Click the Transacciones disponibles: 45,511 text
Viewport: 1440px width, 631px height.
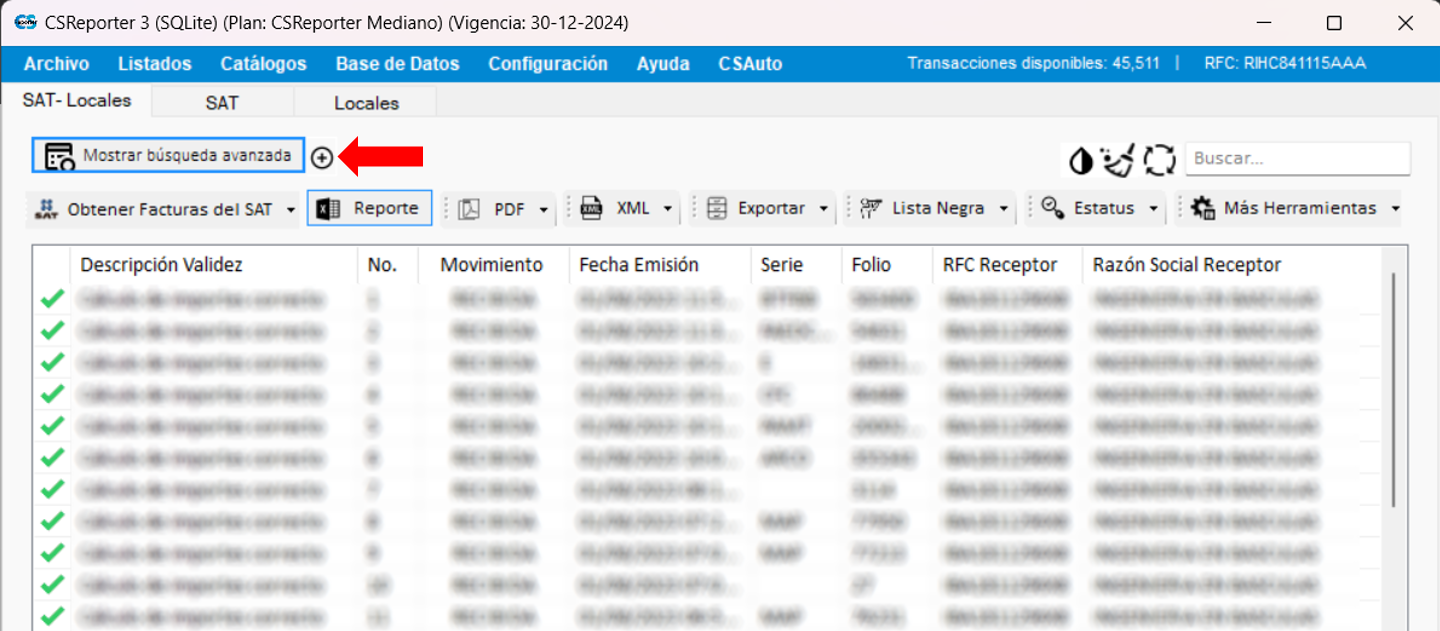coord(1033,63)
